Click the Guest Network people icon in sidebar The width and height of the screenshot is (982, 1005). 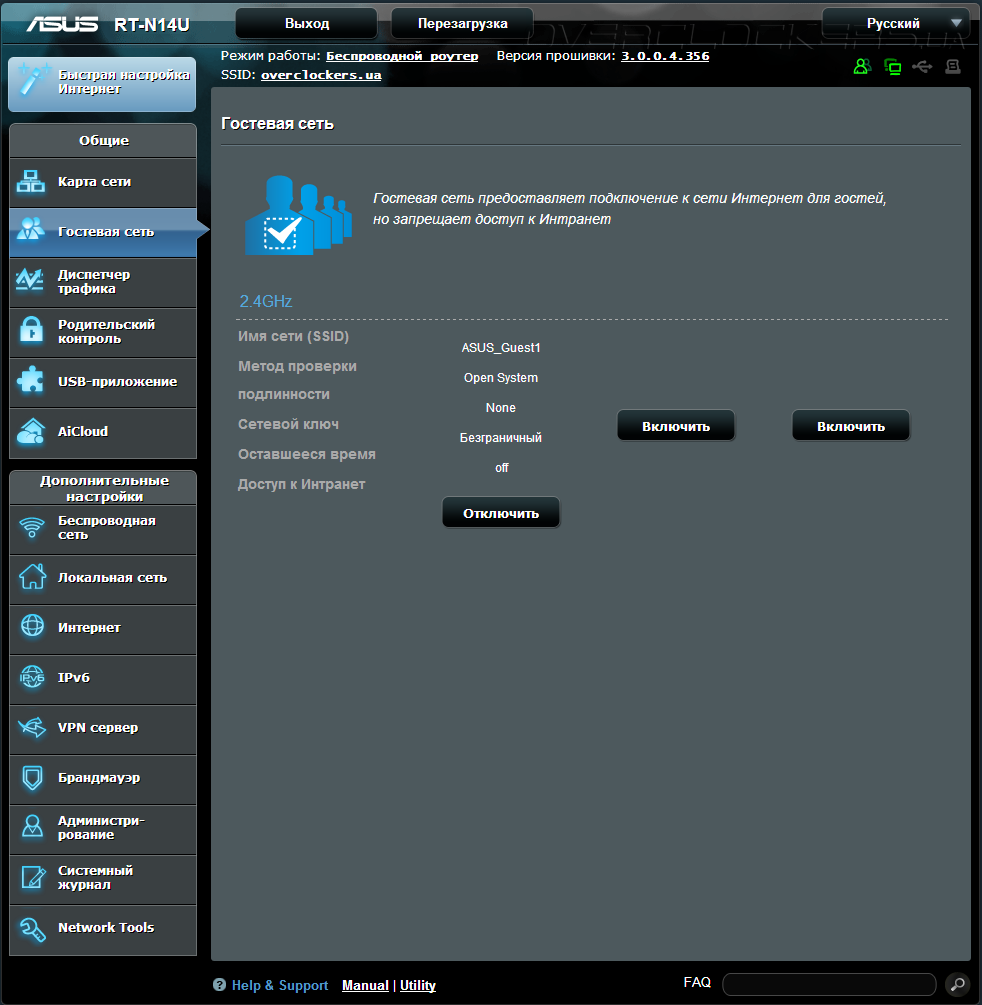coord(31,229)
